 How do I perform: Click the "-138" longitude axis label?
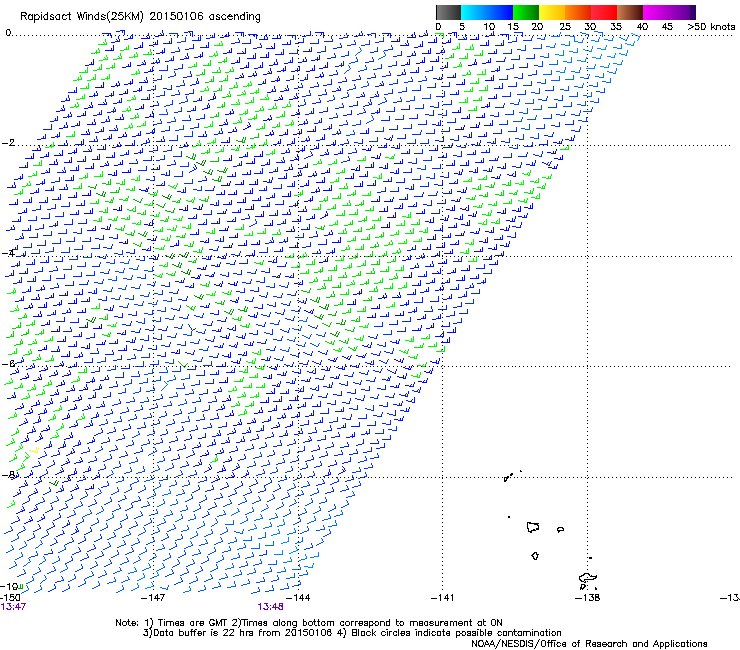[587, 598]
